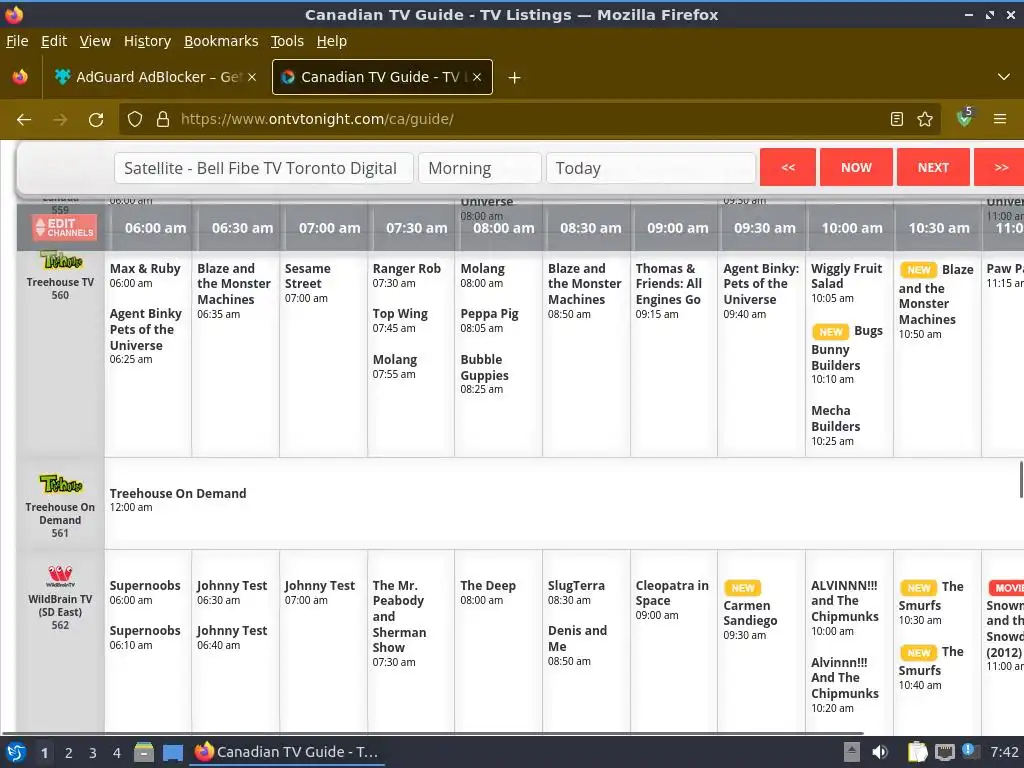The width and height of the screenshot is (1024, 768).
Task: Open the Tools menu
Action: pyautogui.click(x=287, y=41)
